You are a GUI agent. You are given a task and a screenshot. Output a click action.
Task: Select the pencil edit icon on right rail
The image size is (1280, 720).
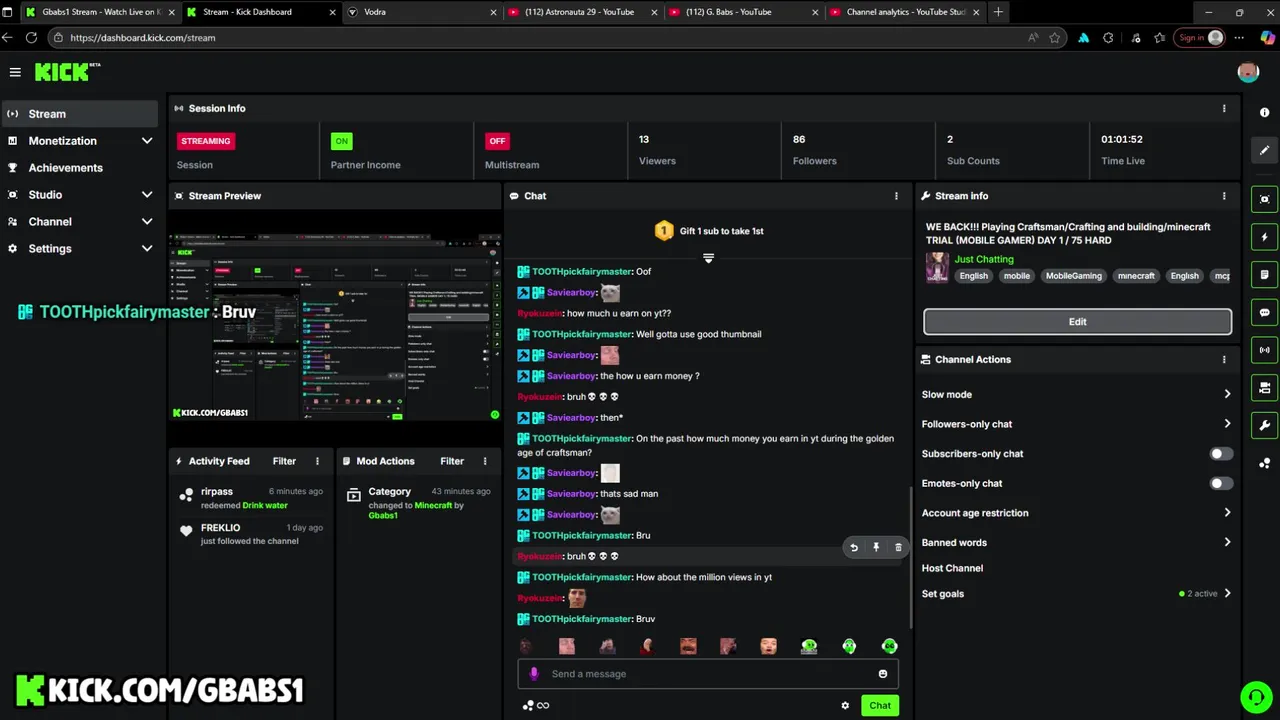pos(1265,151)
